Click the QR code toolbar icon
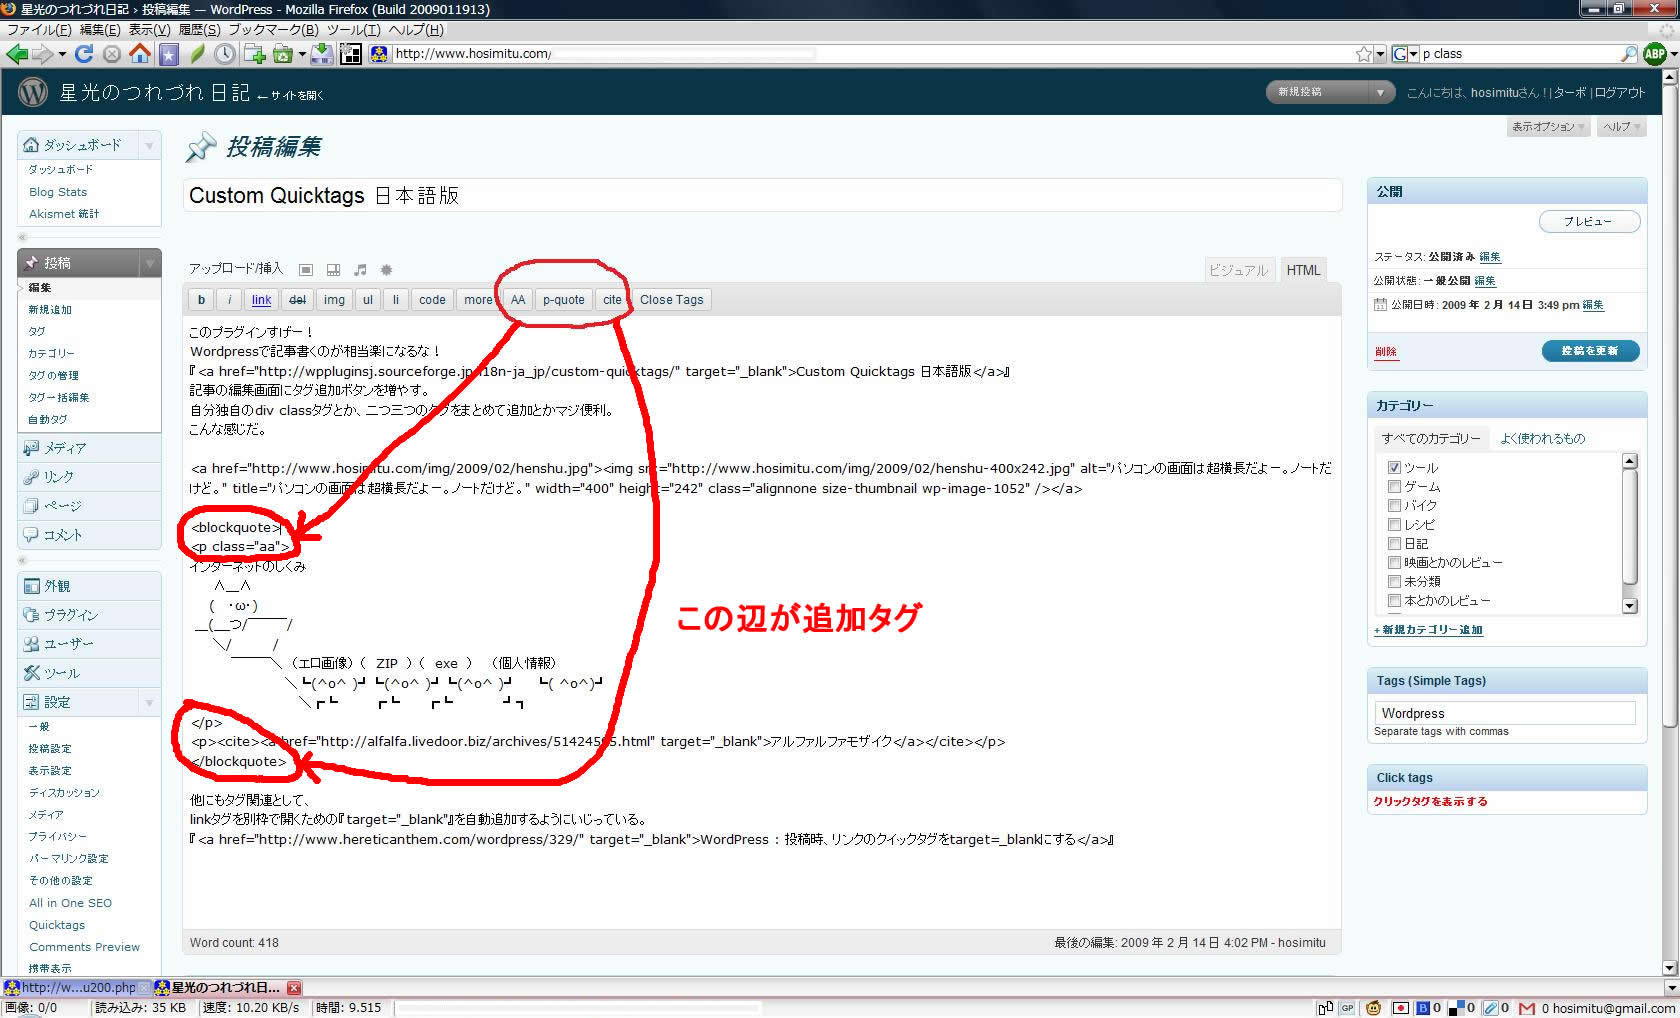Image resolution: width=1680 pixels, height=1018 pixels. pyautogui.click(x=350, y=54)
